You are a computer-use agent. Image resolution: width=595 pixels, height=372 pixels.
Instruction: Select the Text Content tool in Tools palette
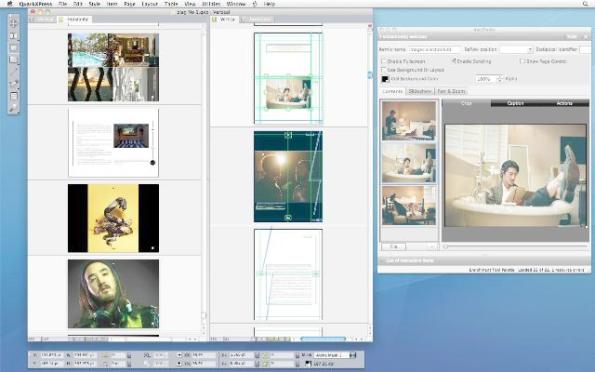tap(14, 36)
